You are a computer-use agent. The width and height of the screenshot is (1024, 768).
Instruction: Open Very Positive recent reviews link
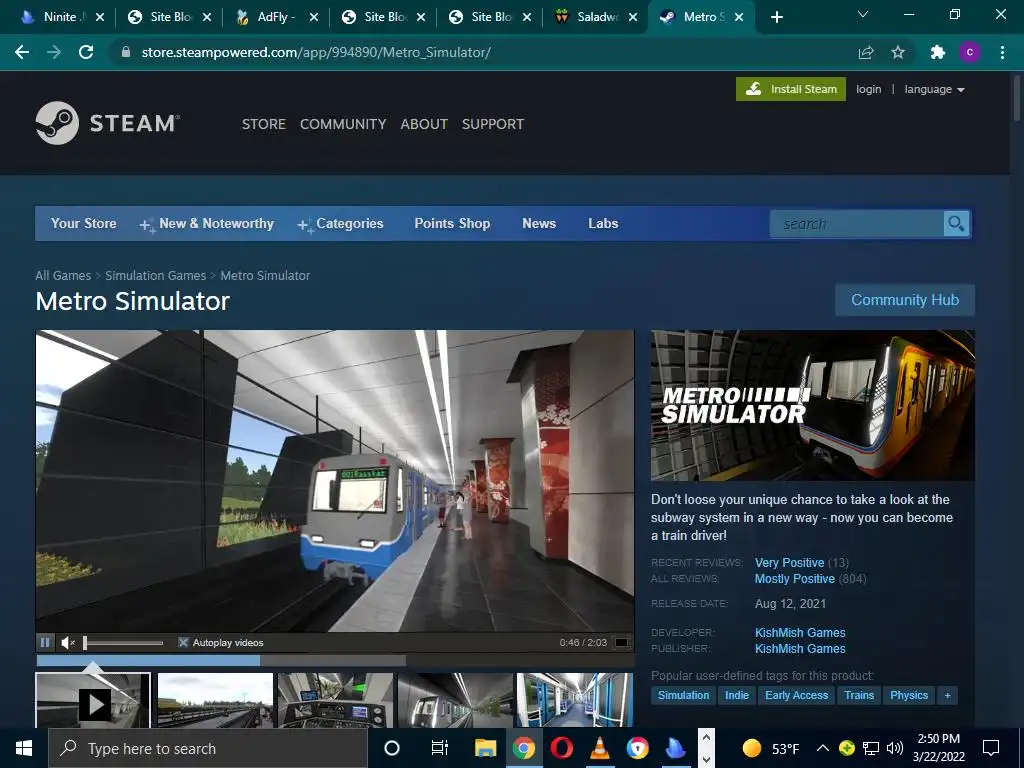coord(790,562)
